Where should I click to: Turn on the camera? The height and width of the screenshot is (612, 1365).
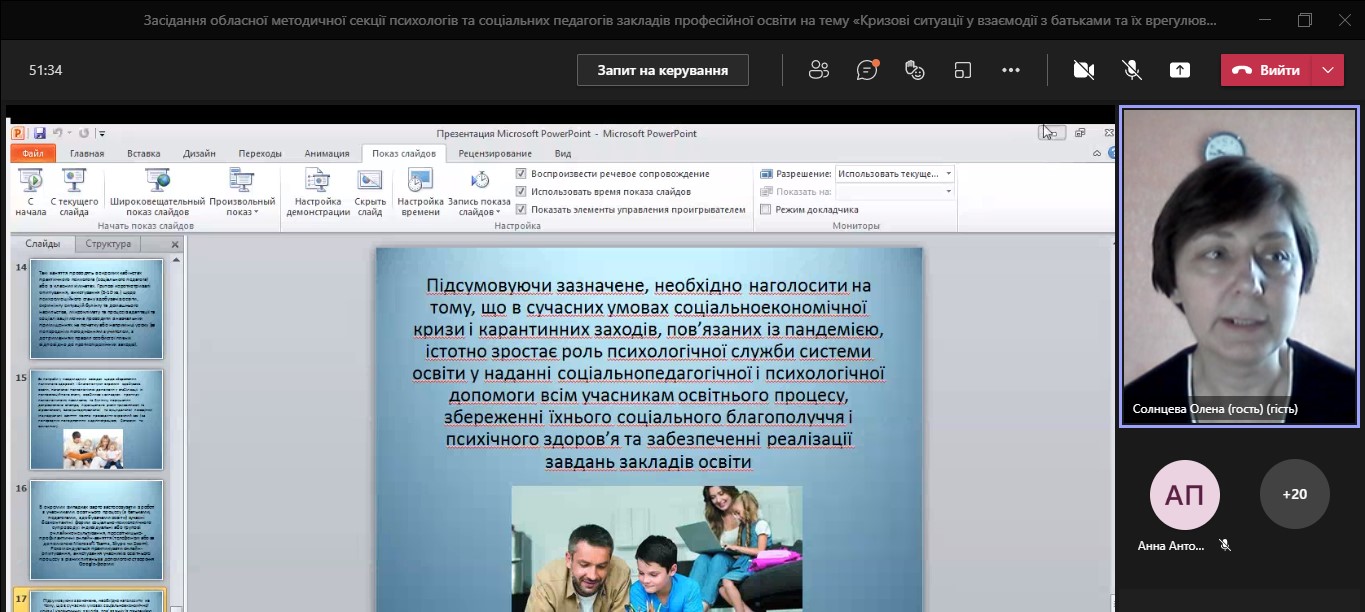pos(1083,70)
